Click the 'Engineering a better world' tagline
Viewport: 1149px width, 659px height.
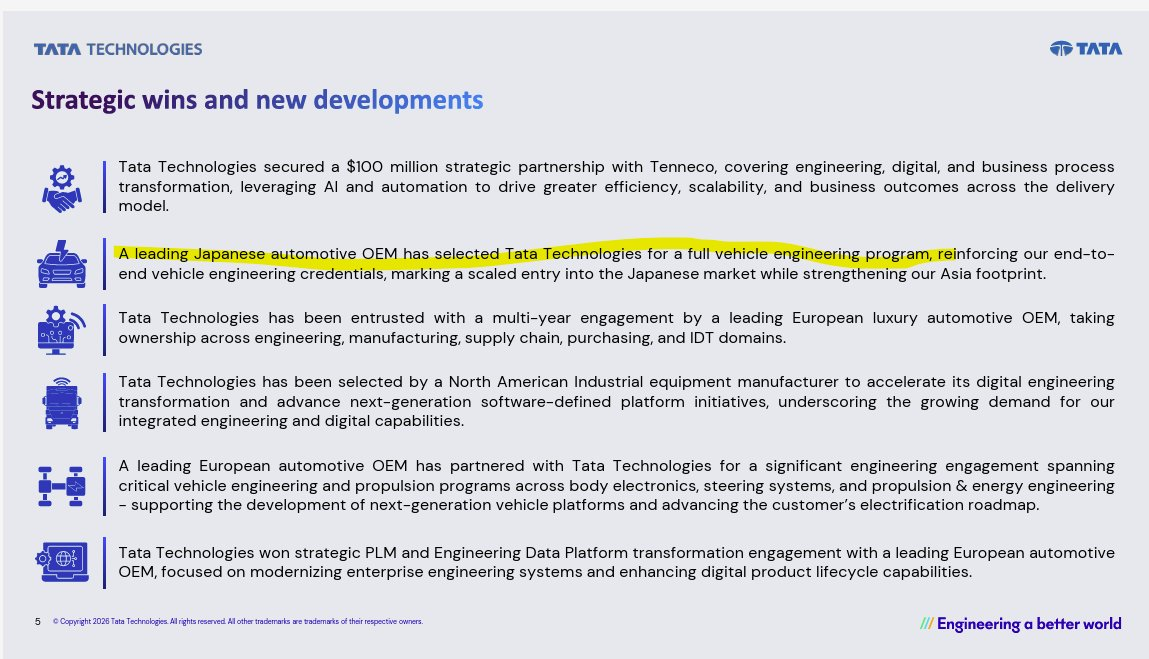1021,624
